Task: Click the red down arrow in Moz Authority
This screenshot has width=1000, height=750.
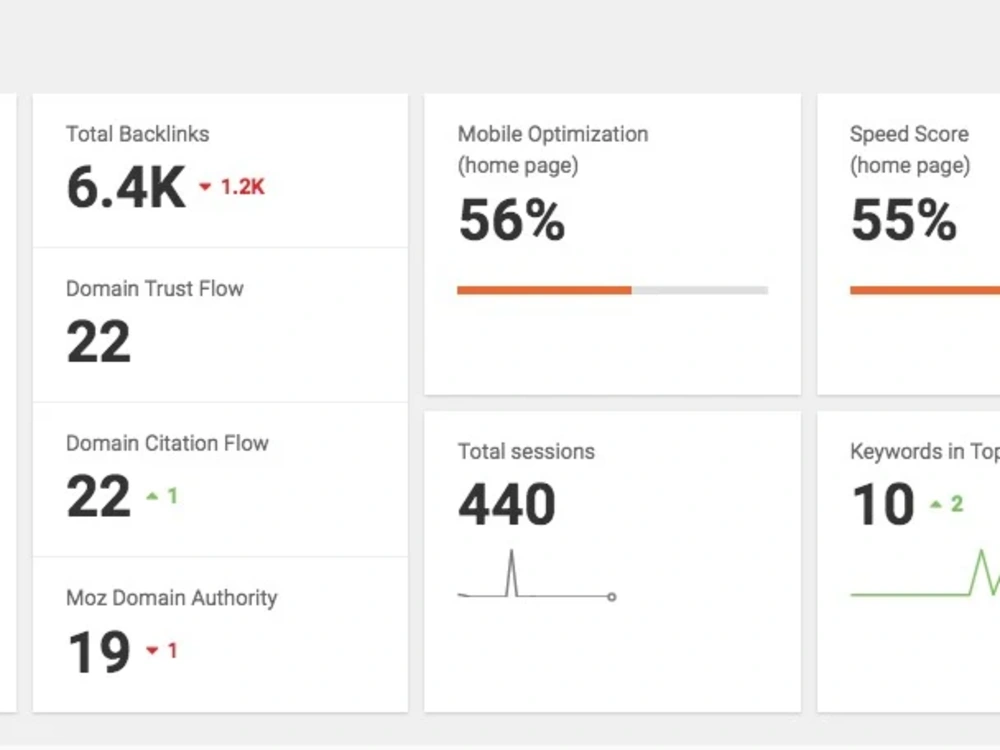Action: 152,651
